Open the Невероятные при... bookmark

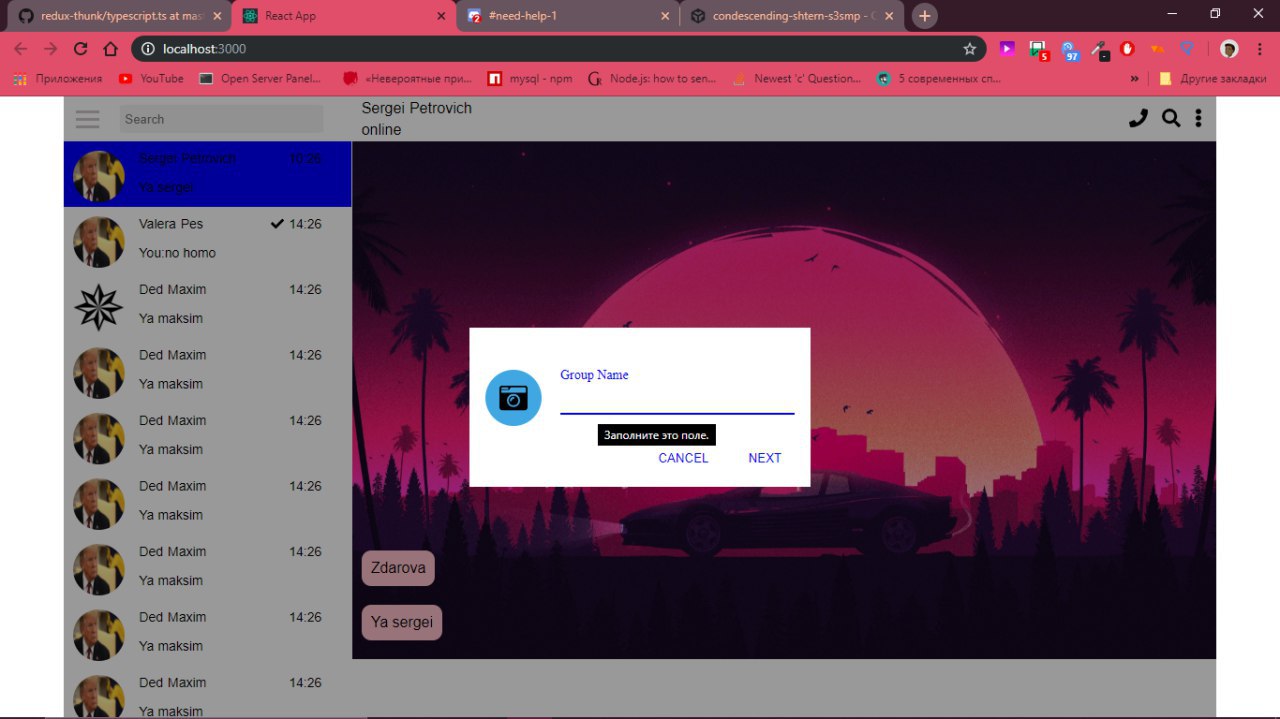click(408, 79)
